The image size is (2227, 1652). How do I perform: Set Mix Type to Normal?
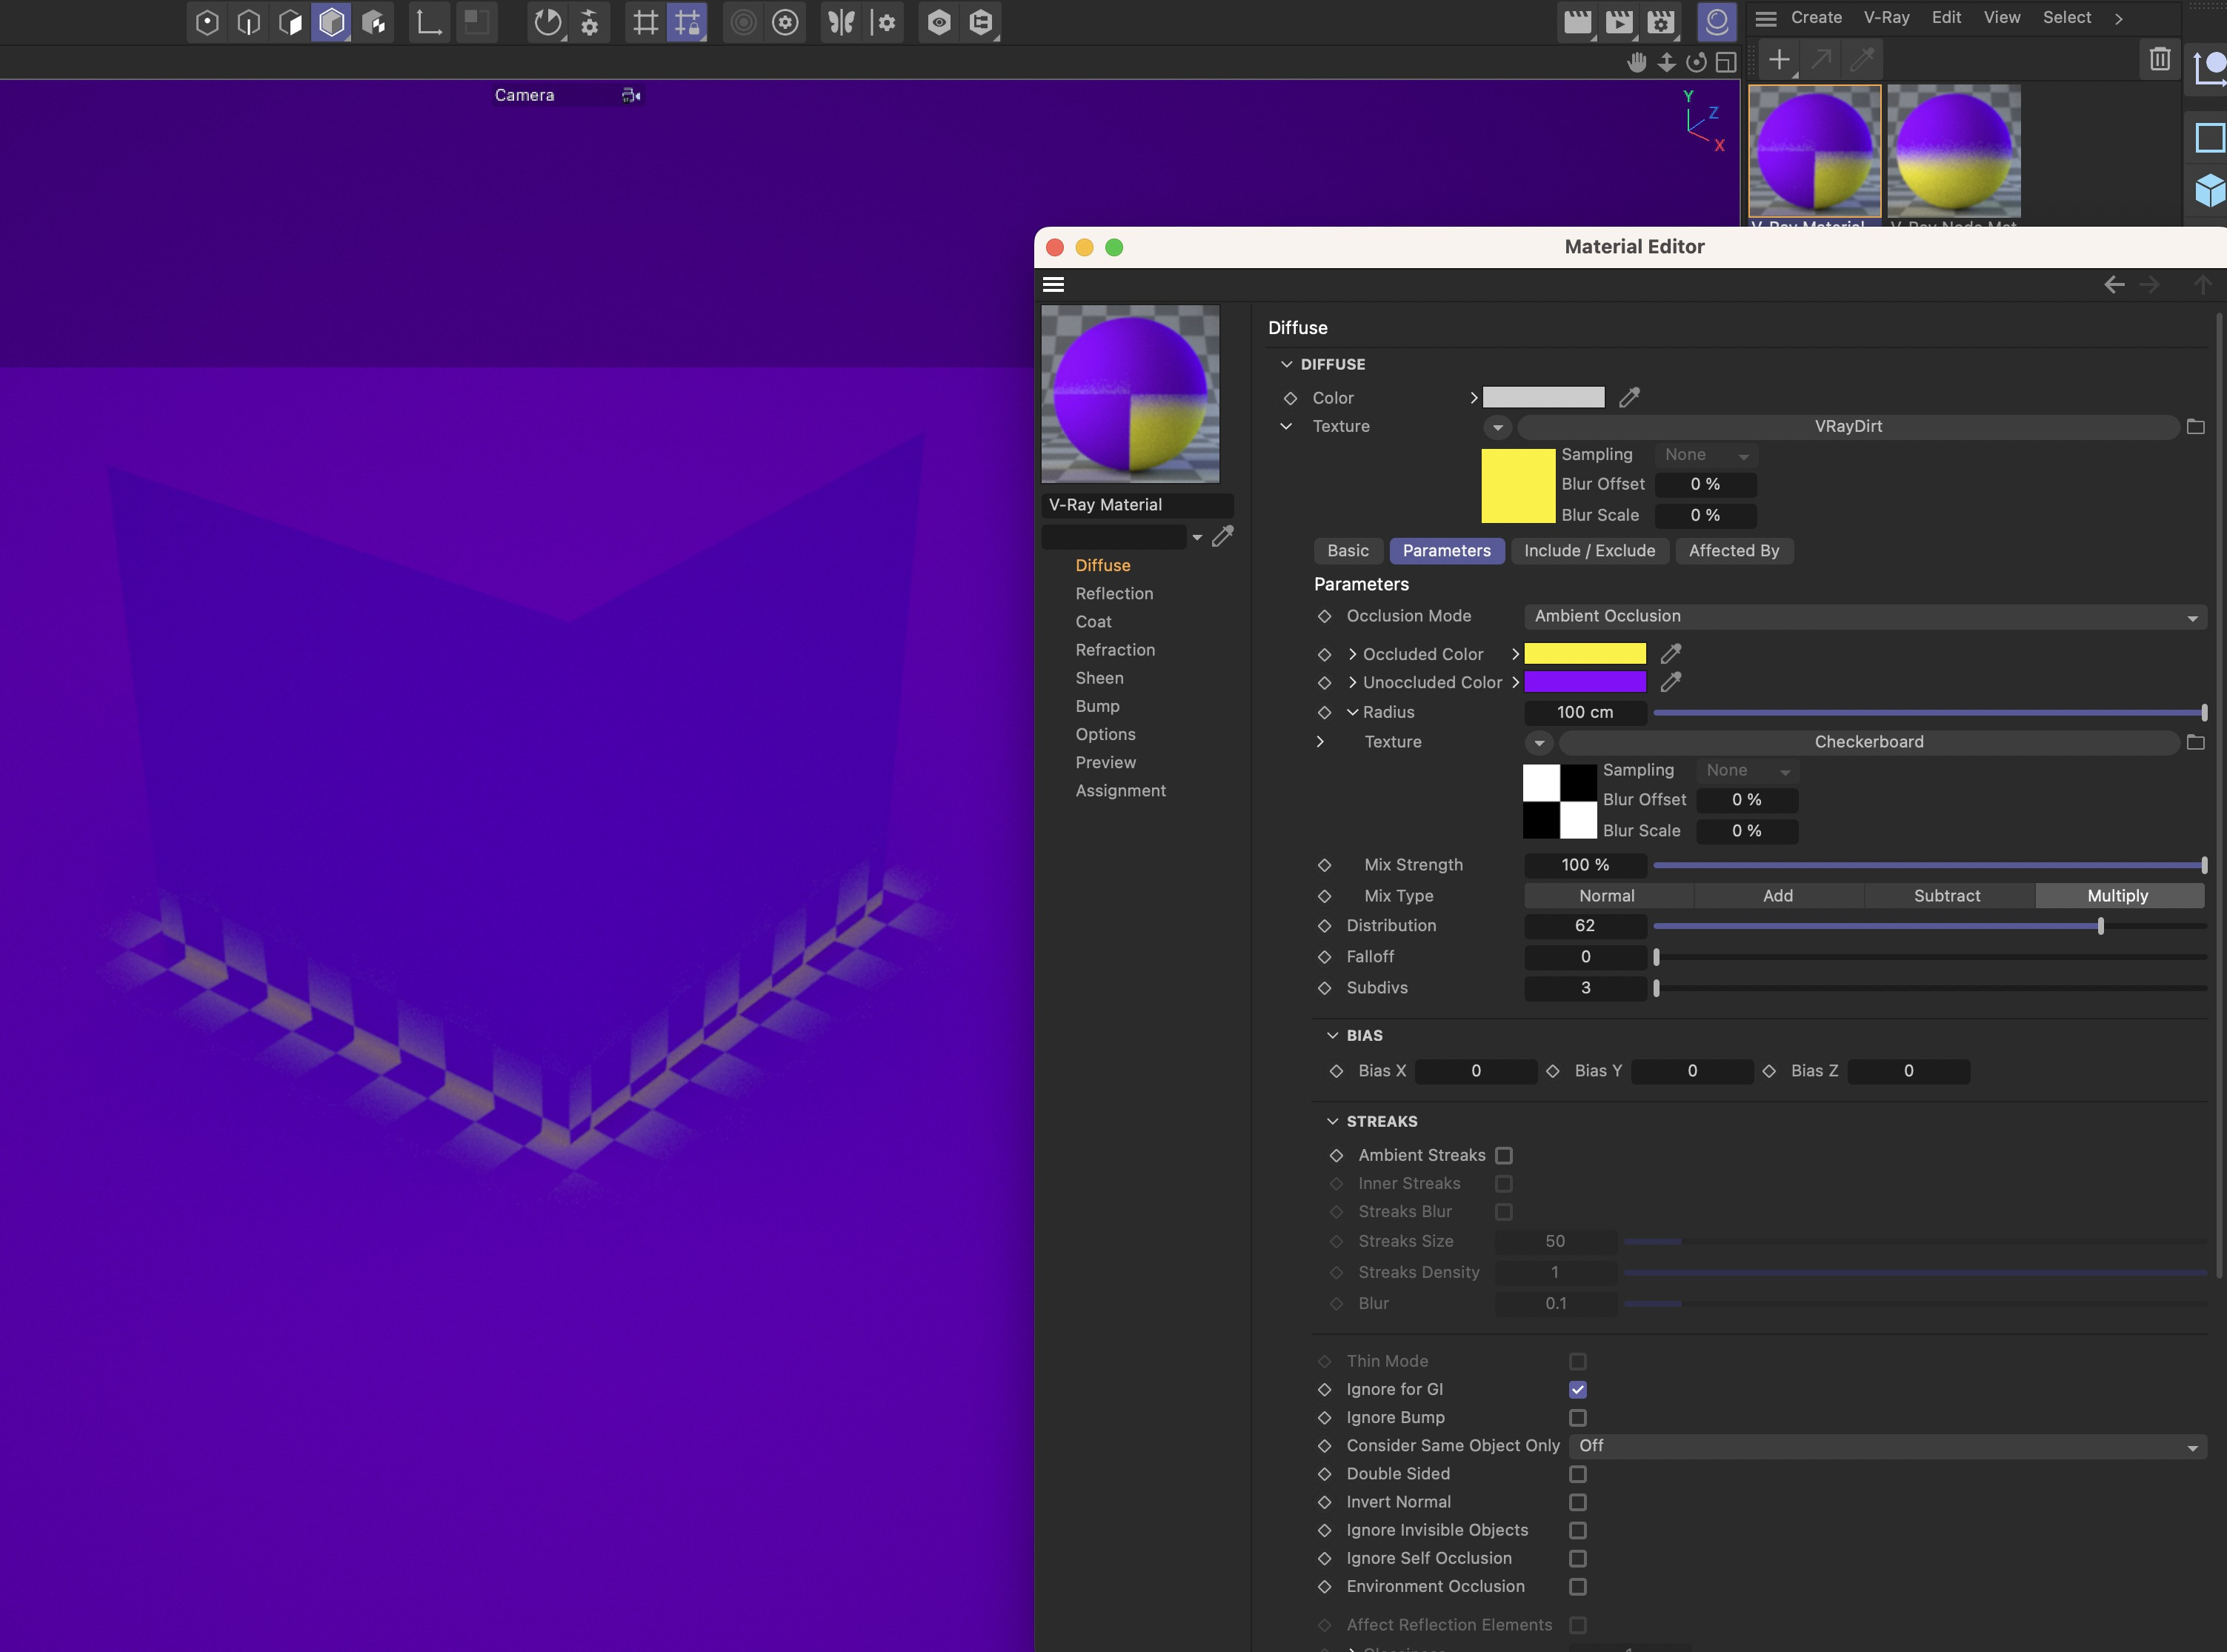click(x=1607, y=896)
